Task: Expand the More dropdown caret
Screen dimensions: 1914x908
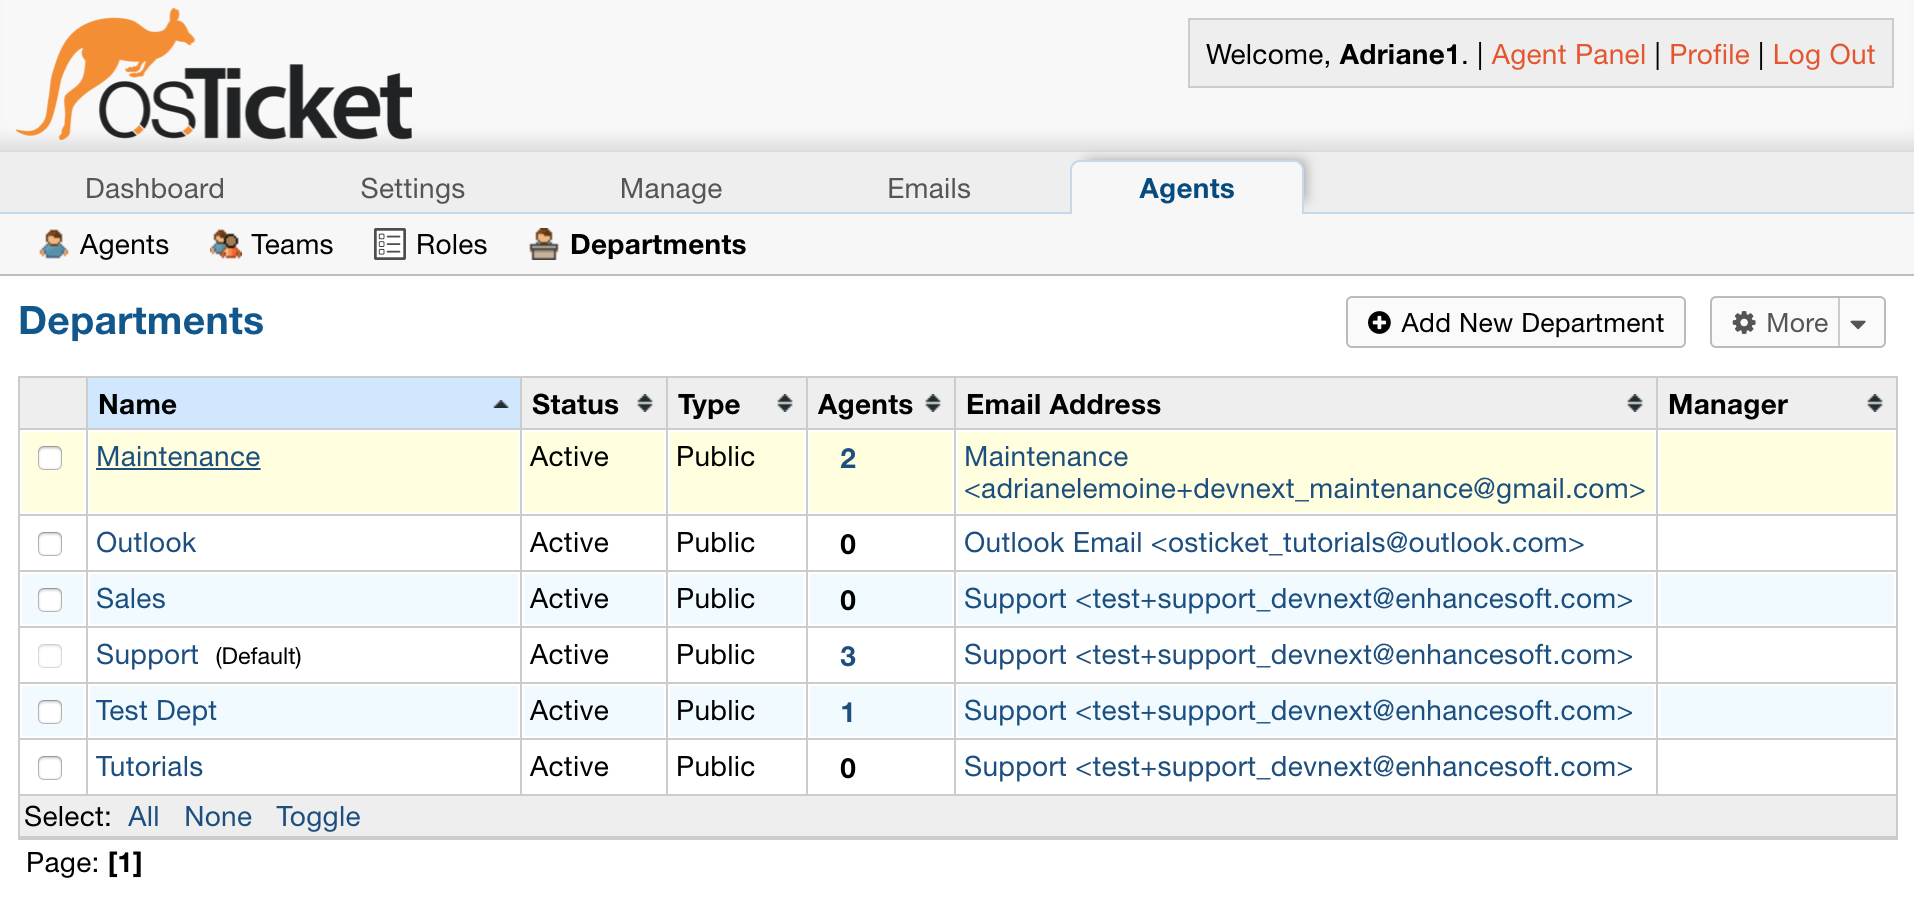Action: point(1859,323)
